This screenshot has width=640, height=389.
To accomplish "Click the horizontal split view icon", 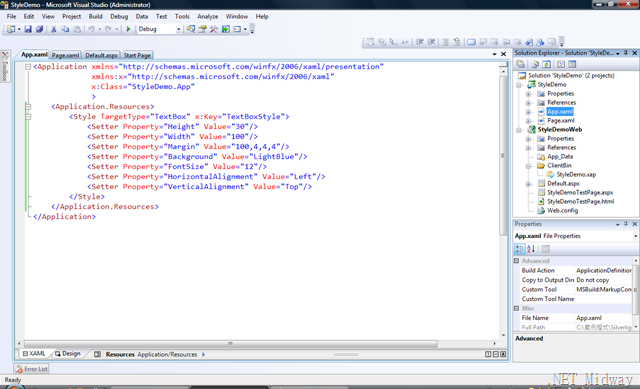I will [x=496, y=354].
